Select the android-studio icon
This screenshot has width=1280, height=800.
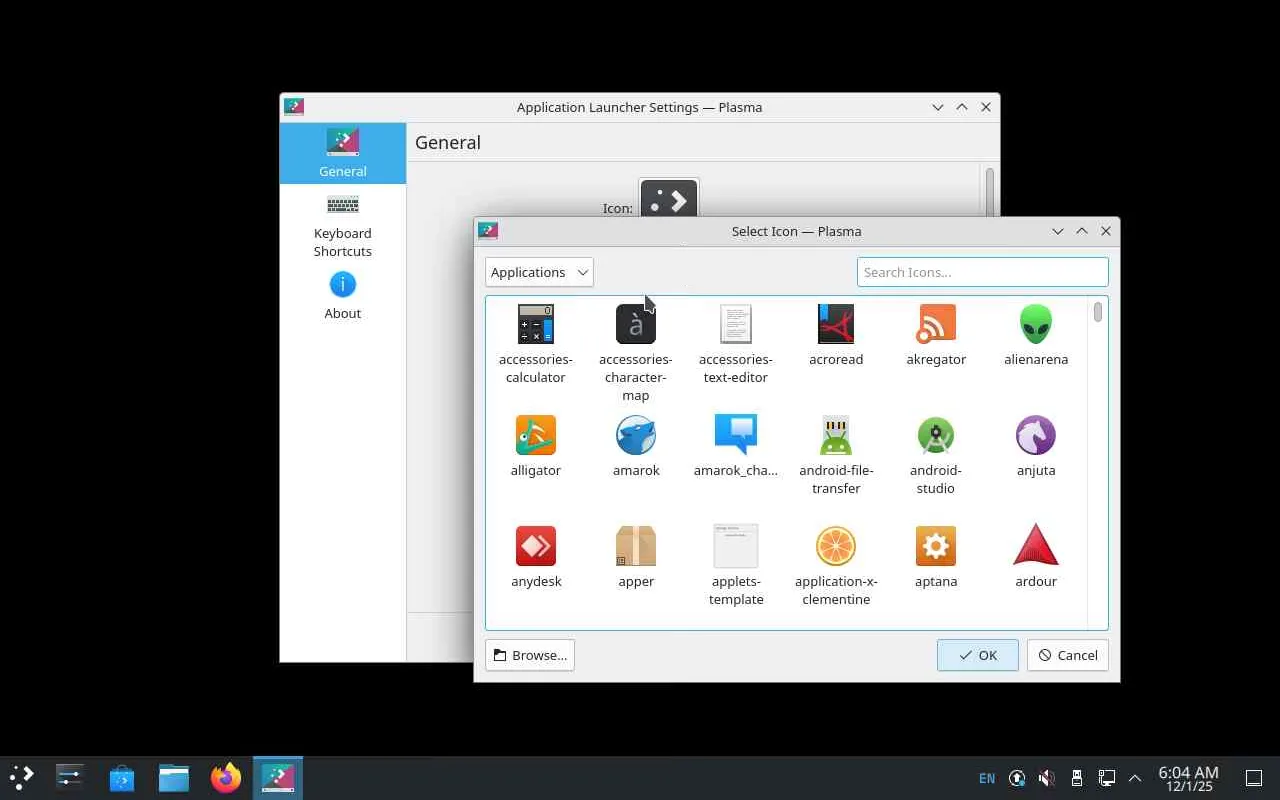[936, 435]
